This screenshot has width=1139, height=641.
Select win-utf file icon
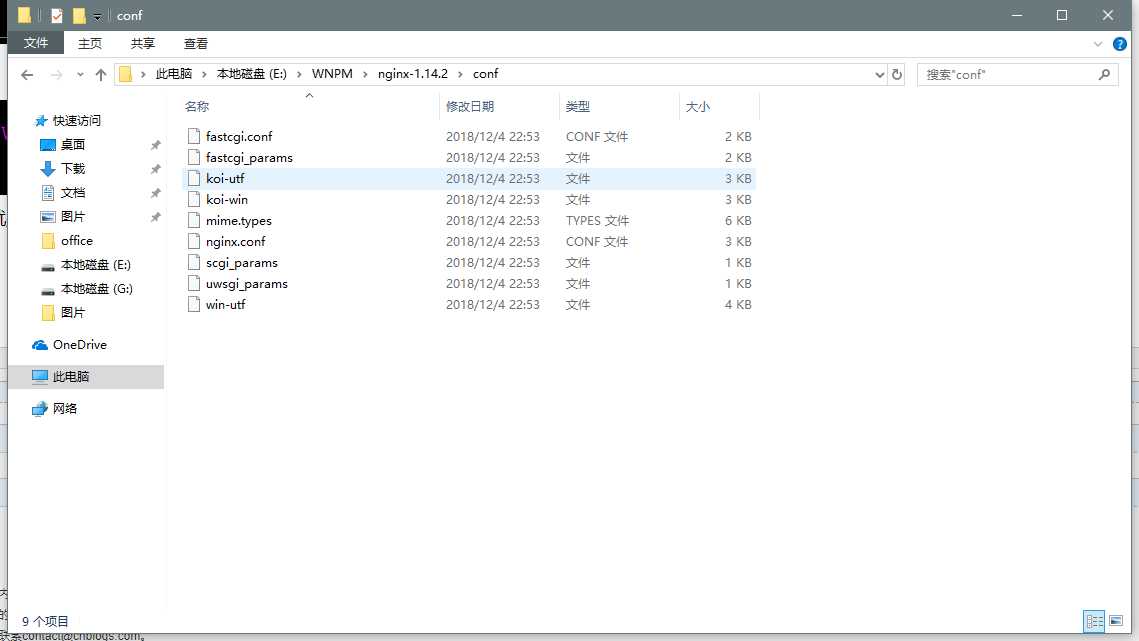click(x=193, y=305)
